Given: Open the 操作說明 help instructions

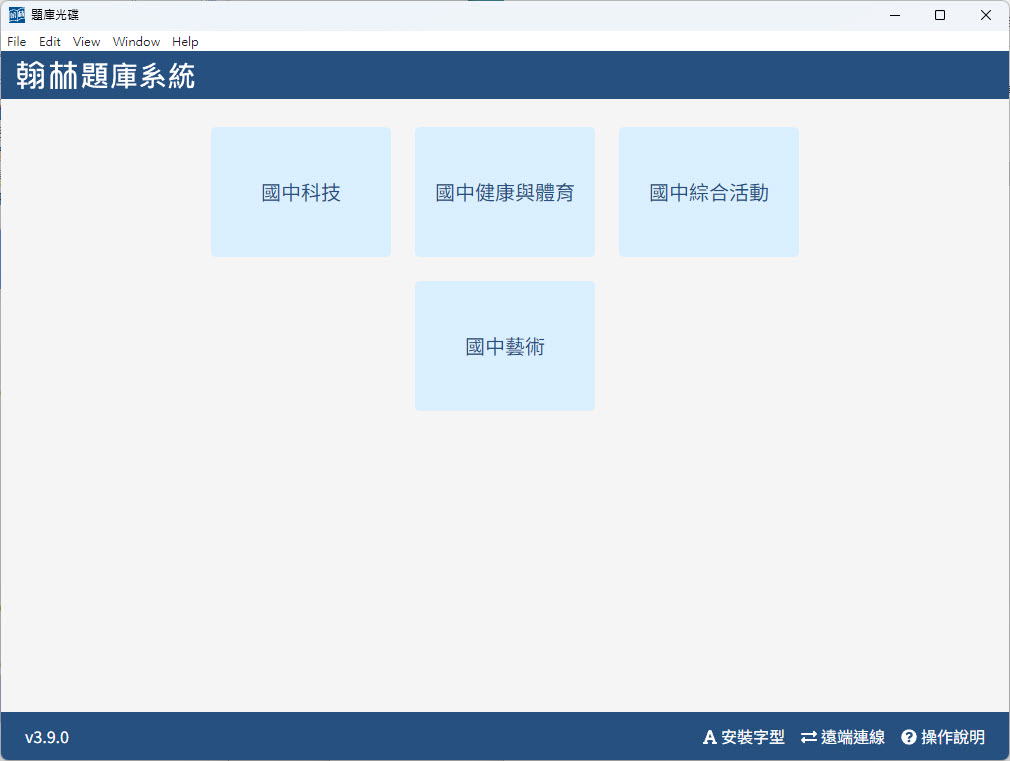Looking at the screenshot, I should pyautogui.click(x=943, y=737).
